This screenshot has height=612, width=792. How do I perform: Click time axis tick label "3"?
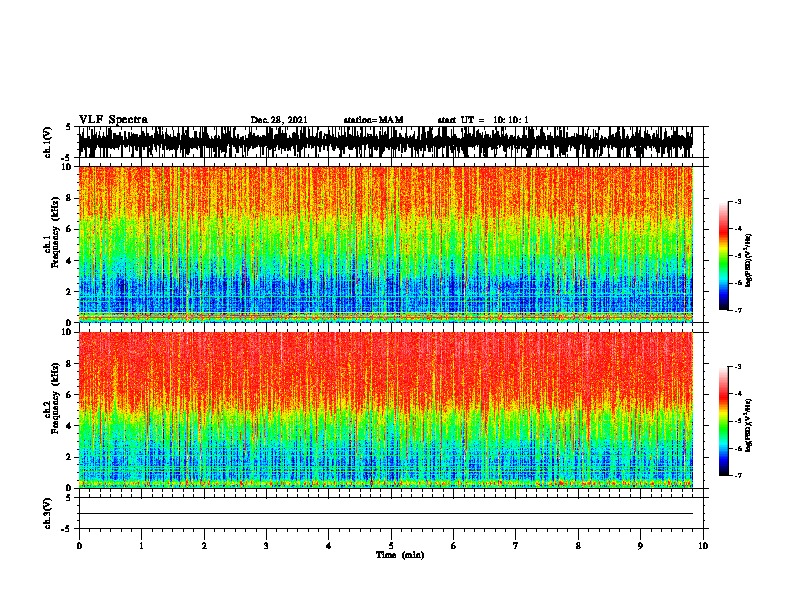click(266, 546)
